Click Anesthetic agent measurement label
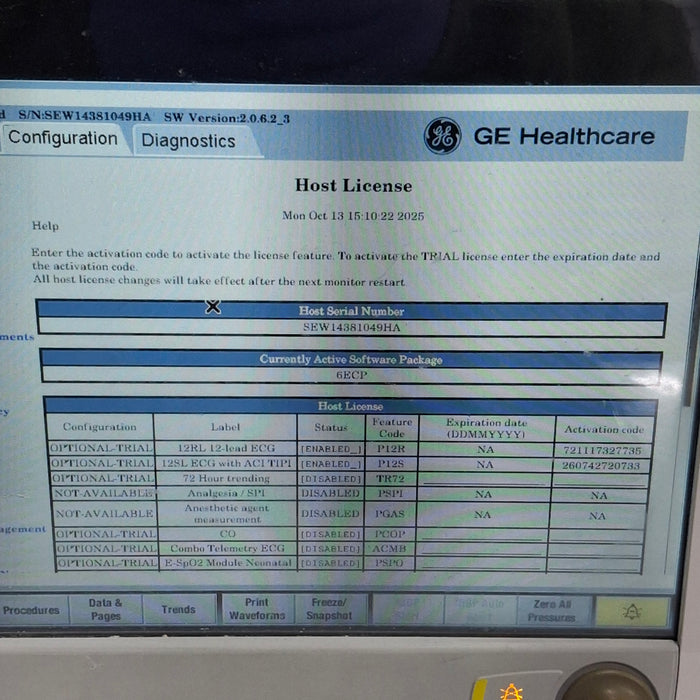The width and height of the screenshot is (700, 700). (x=227, y=514)
